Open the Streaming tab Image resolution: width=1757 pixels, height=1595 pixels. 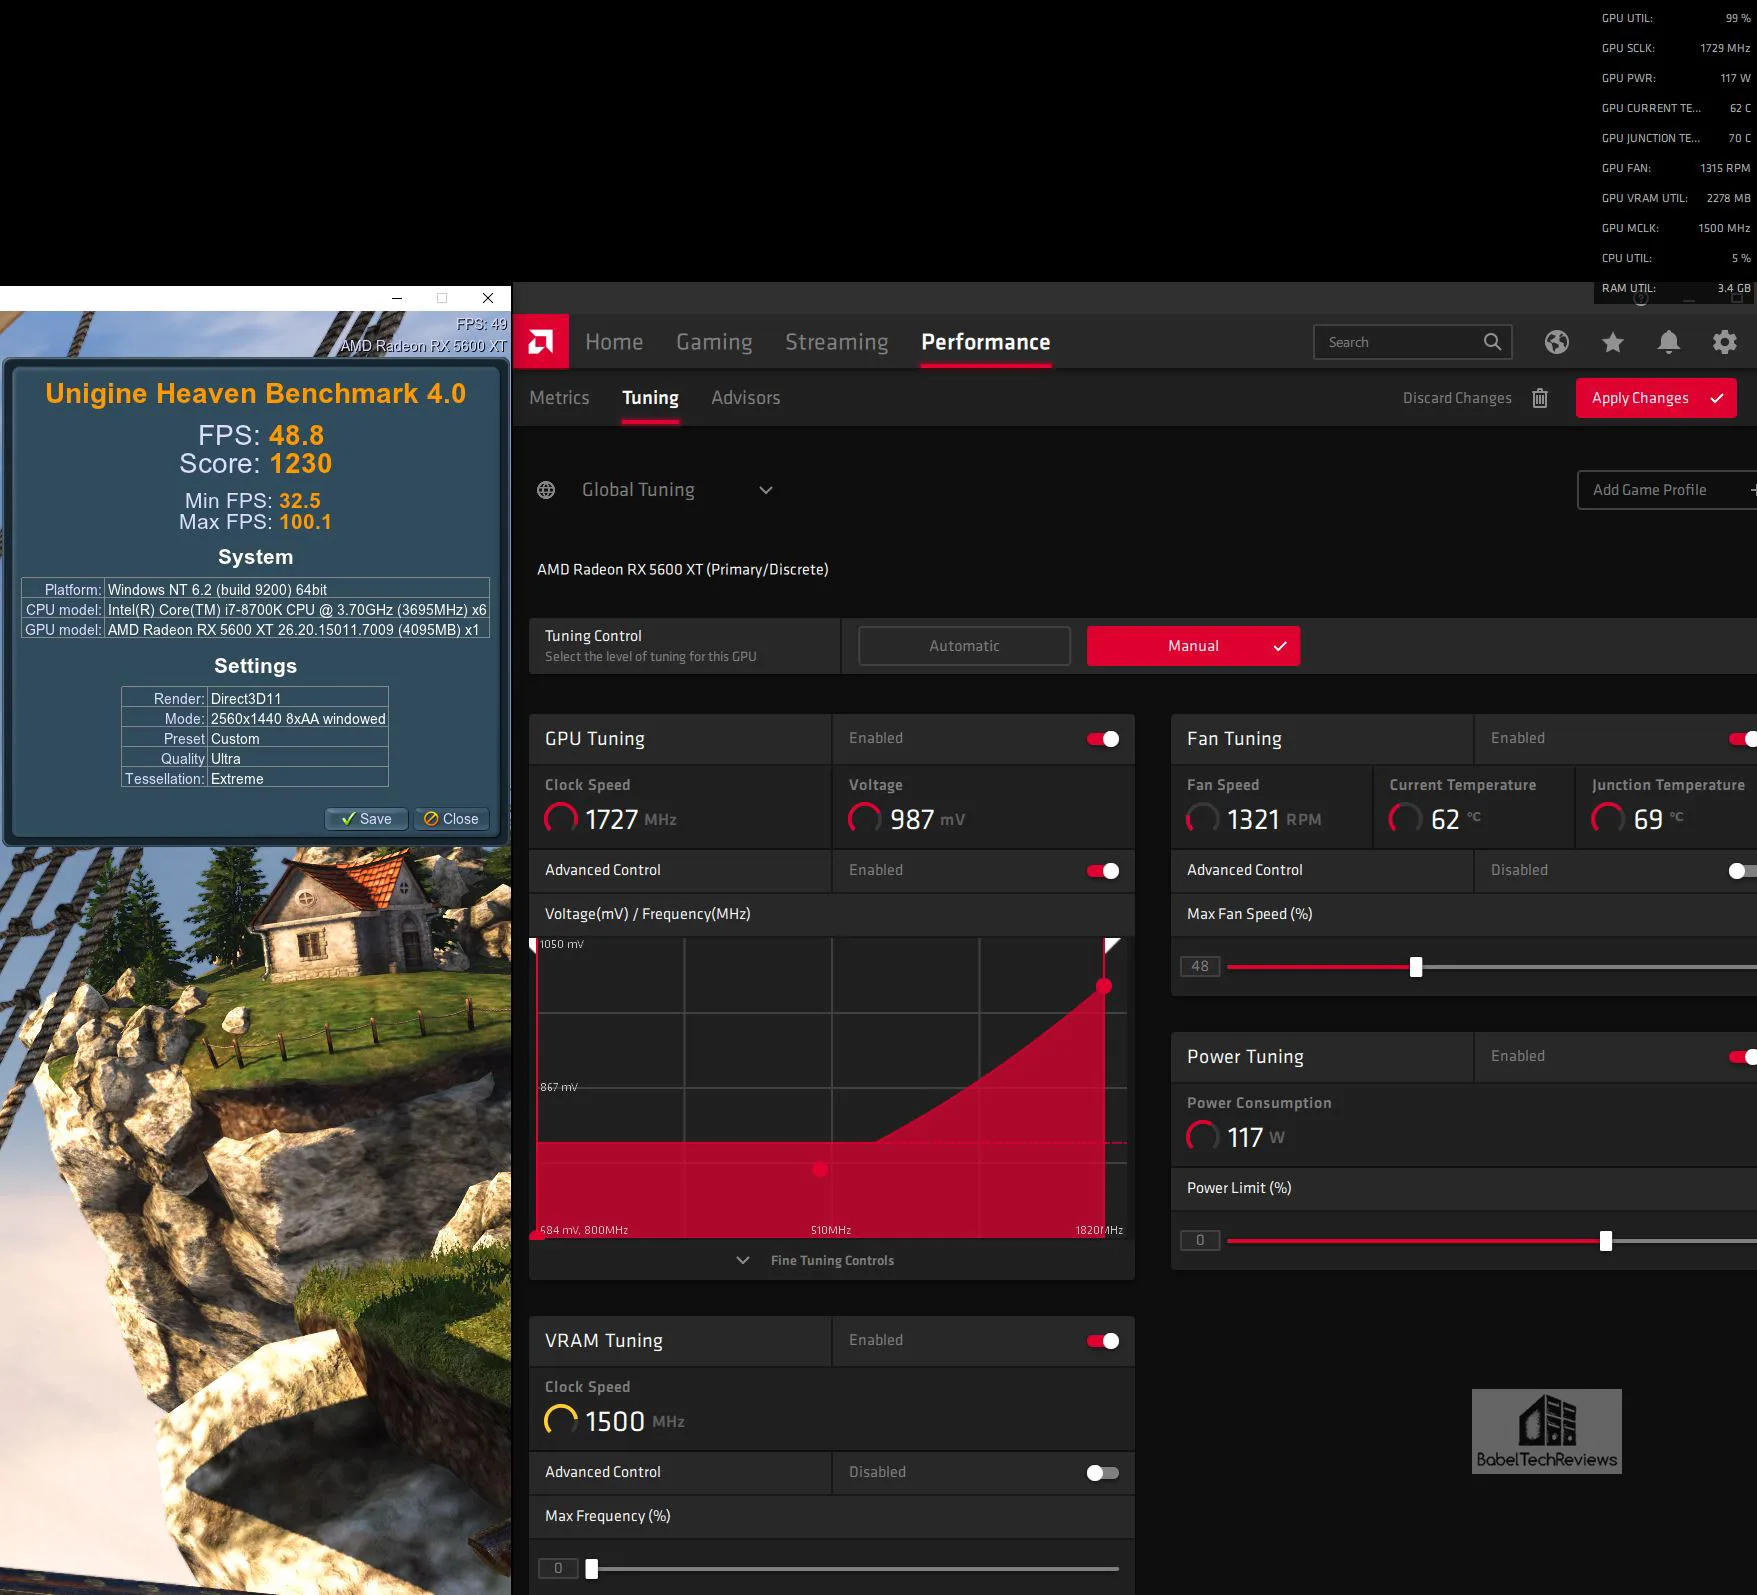pos(836,342)
